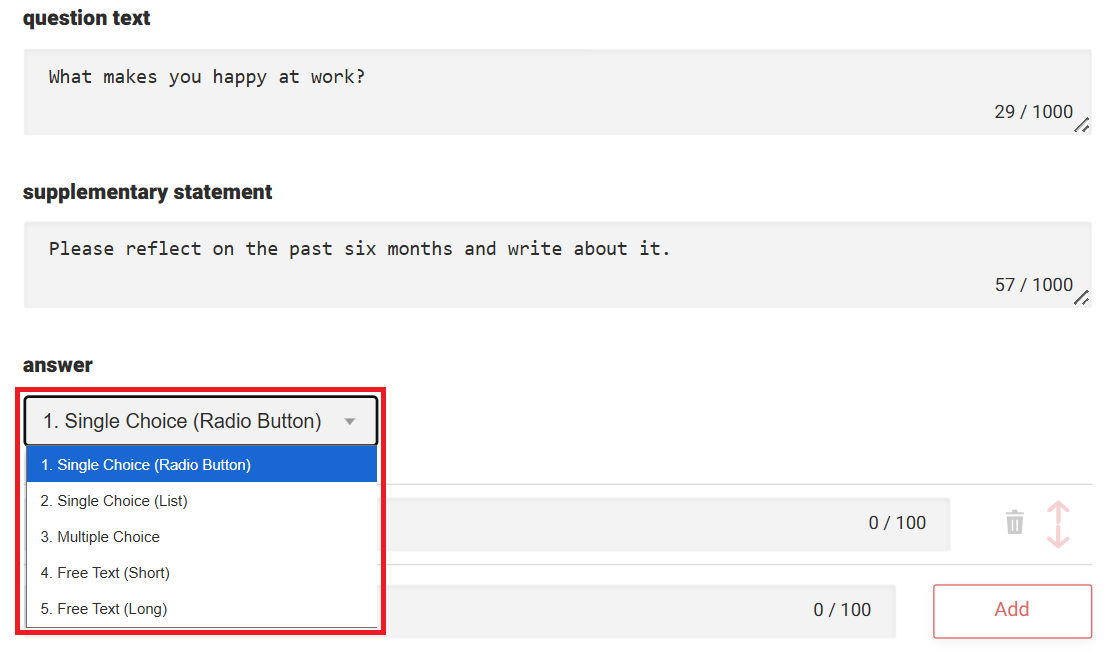Screen dimensions: 1111x651
Task: Click the 'answer' section label
Action: click(x=58, y=365)
